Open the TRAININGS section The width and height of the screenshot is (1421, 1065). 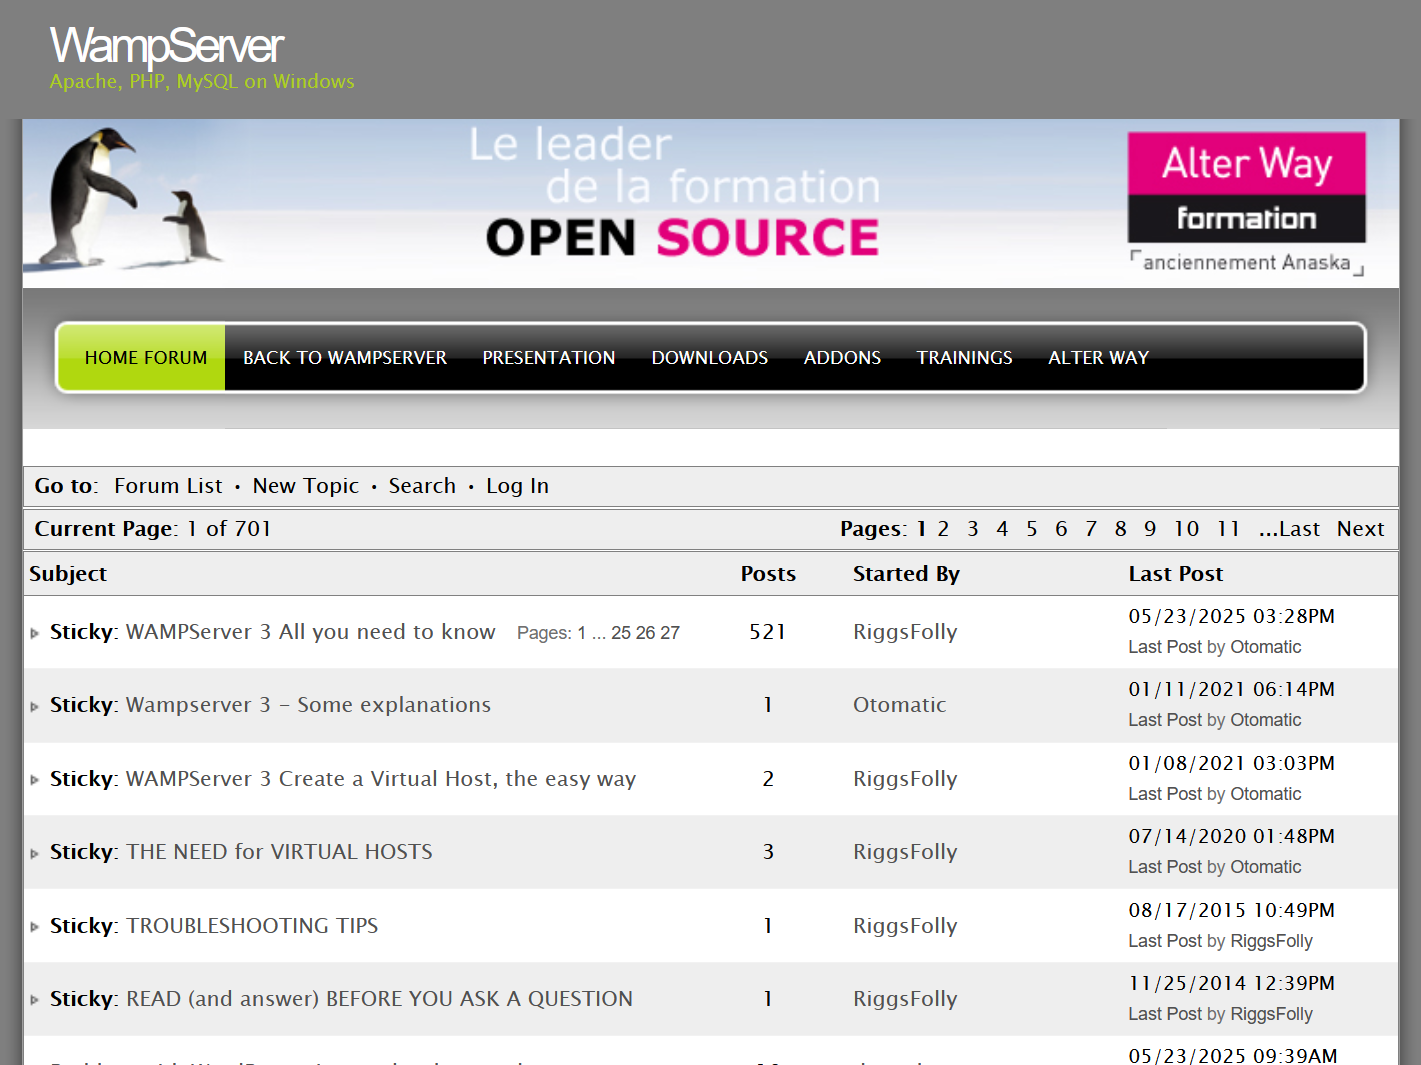[x=963, y=357]
